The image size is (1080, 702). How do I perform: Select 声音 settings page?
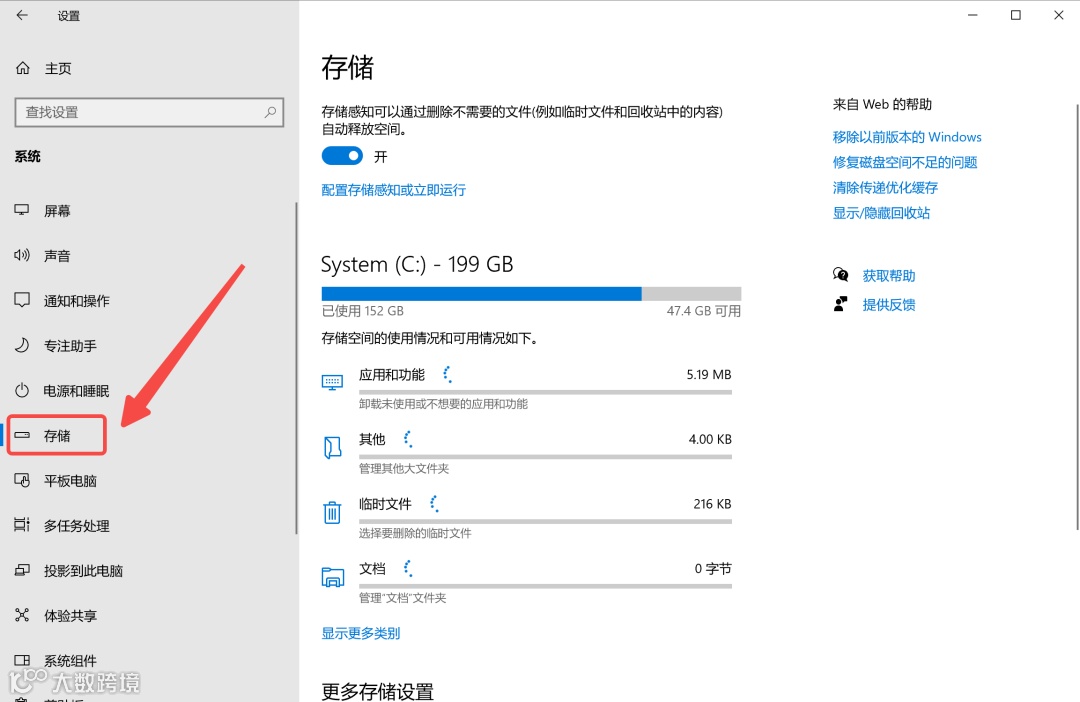57,256
